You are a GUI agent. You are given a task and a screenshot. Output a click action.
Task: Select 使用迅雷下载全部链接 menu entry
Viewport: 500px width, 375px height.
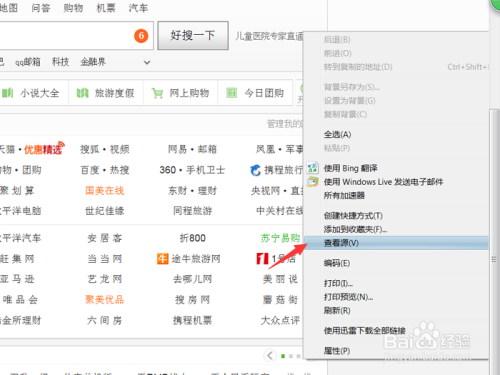(365, 331)
